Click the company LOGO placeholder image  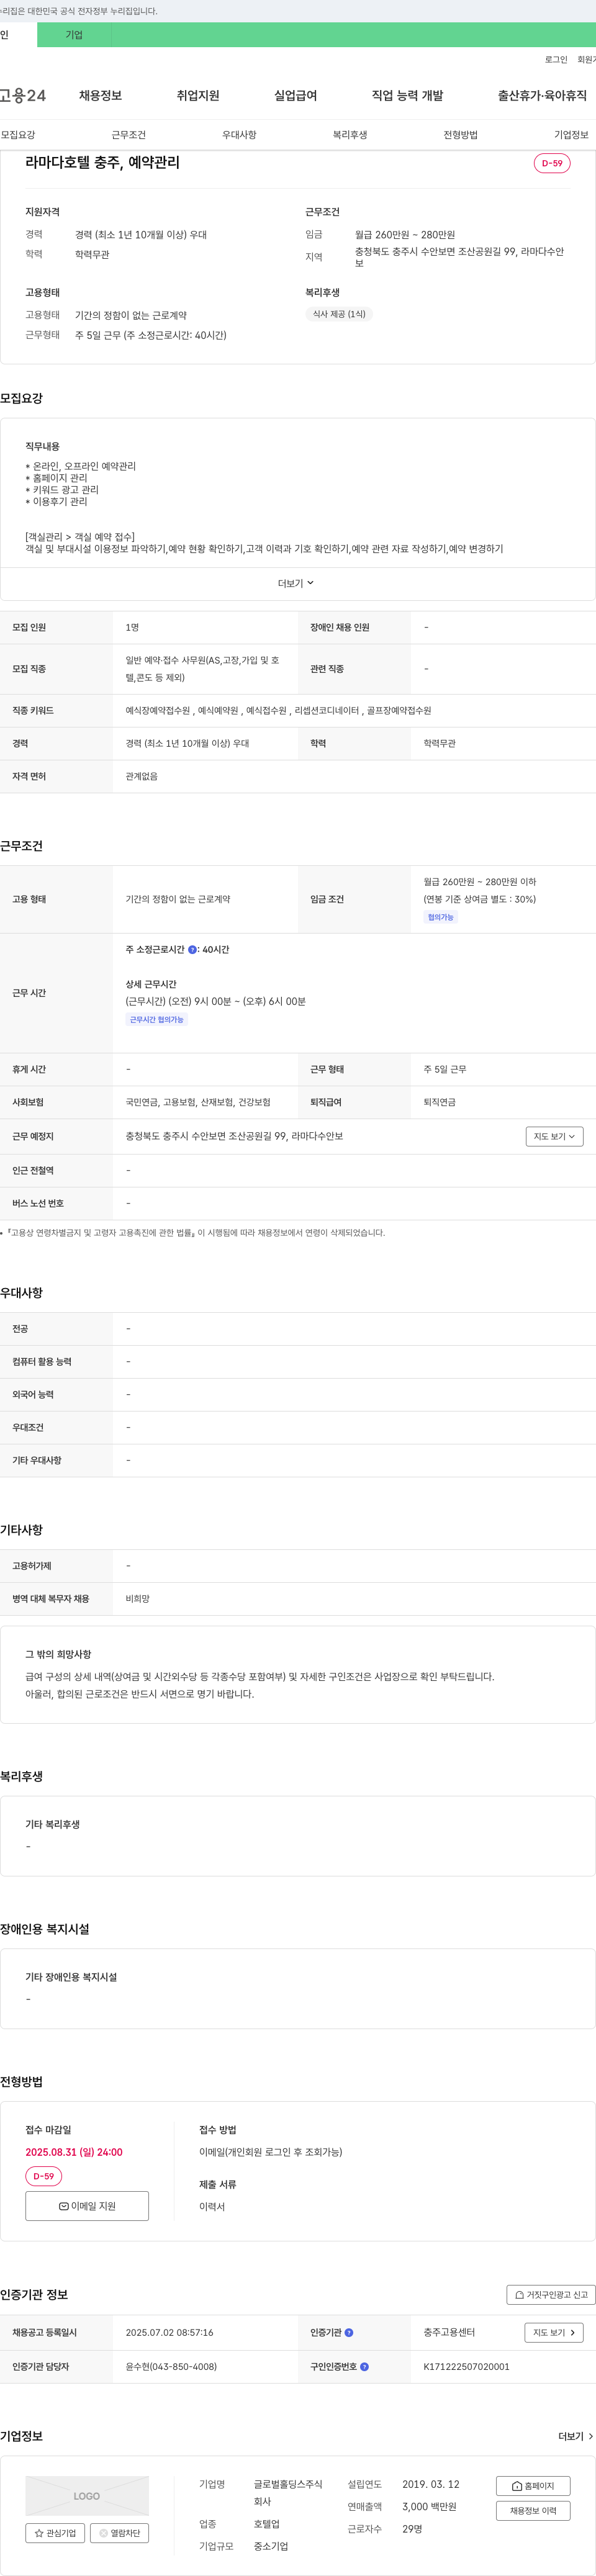[87, 2496]
